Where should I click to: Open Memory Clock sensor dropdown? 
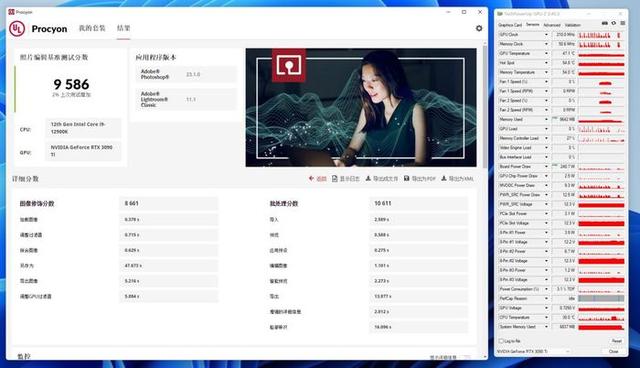pyautogui.click(x=546, y=44)
